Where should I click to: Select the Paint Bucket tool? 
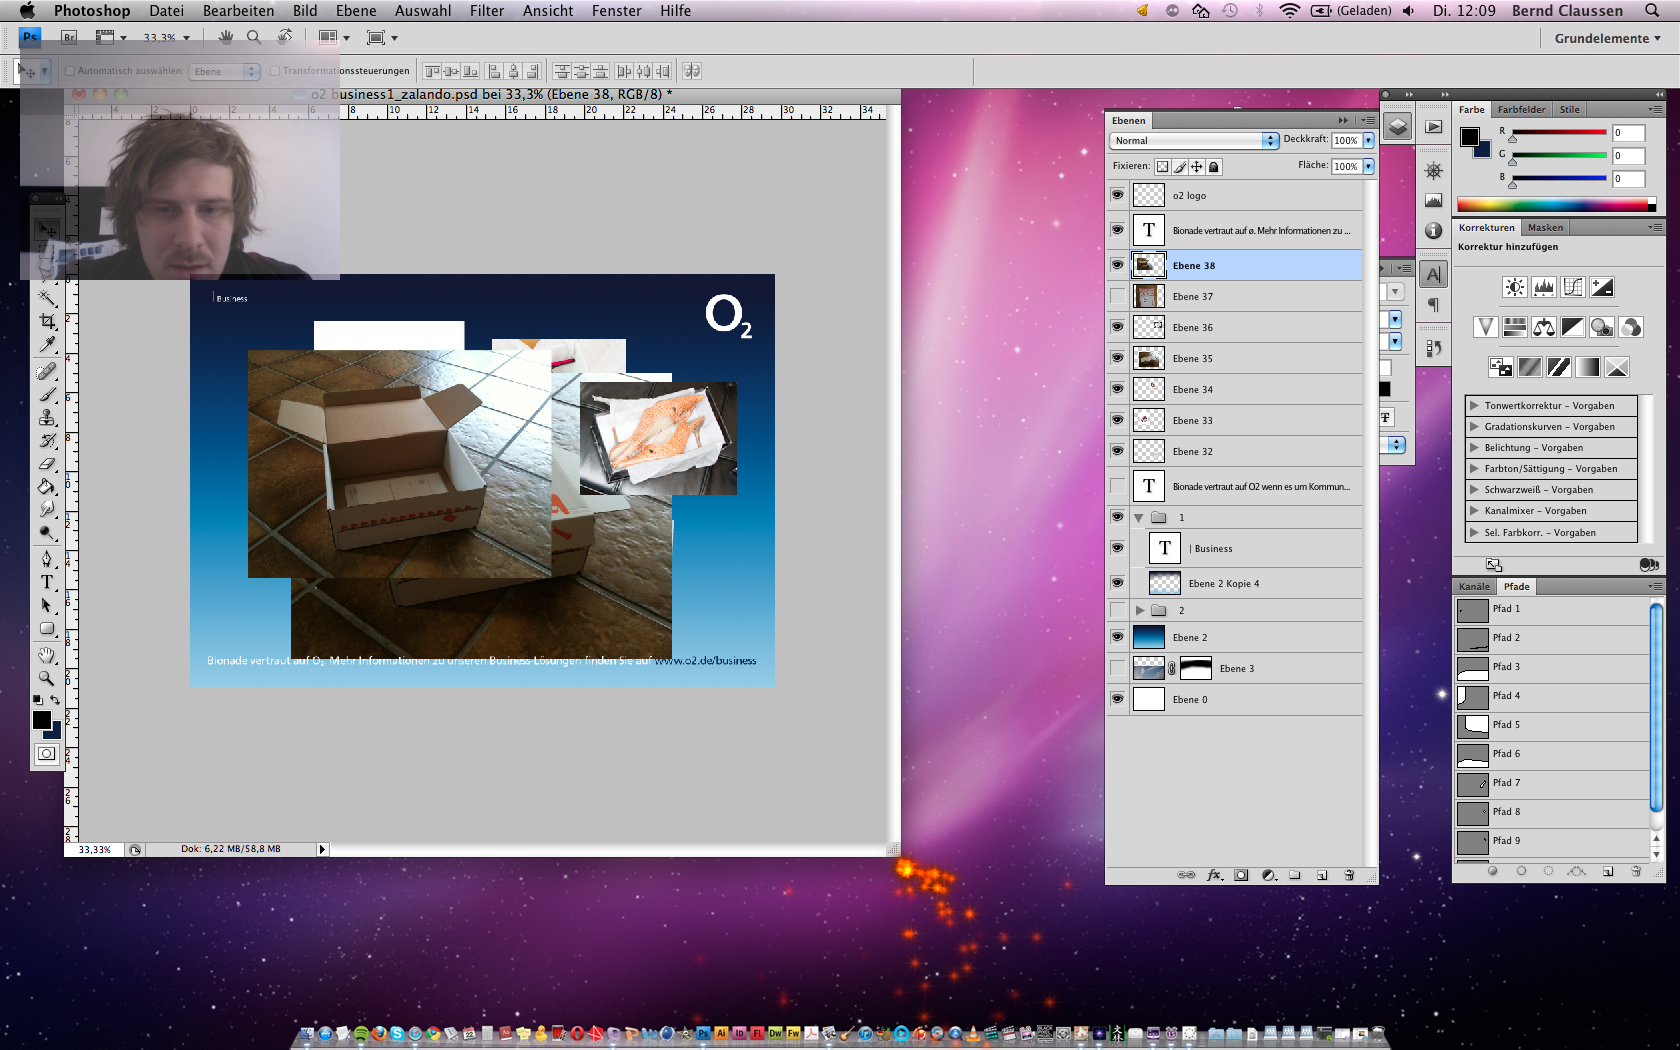point(47,487)
